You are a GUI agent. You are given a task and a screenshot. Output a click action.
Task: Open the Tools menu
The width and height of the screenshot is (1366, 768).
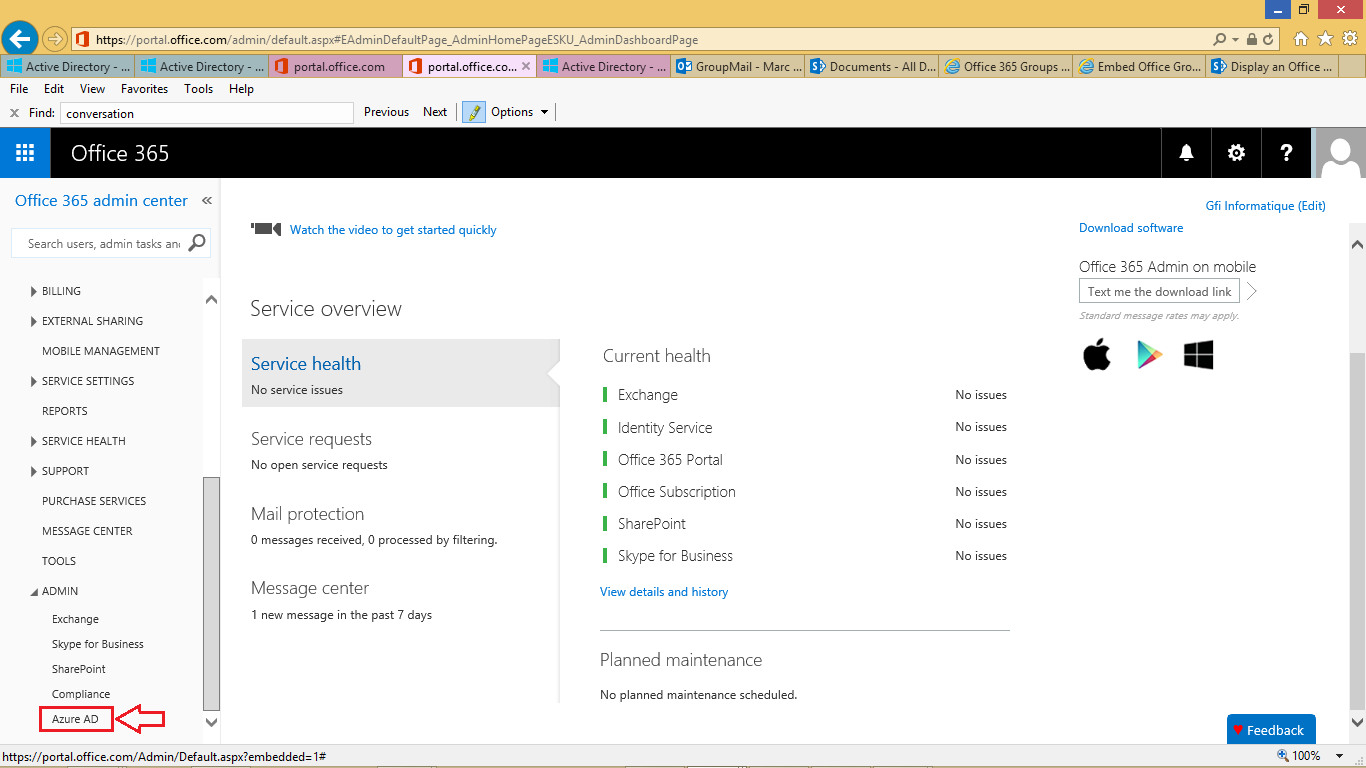click(198, 89)
